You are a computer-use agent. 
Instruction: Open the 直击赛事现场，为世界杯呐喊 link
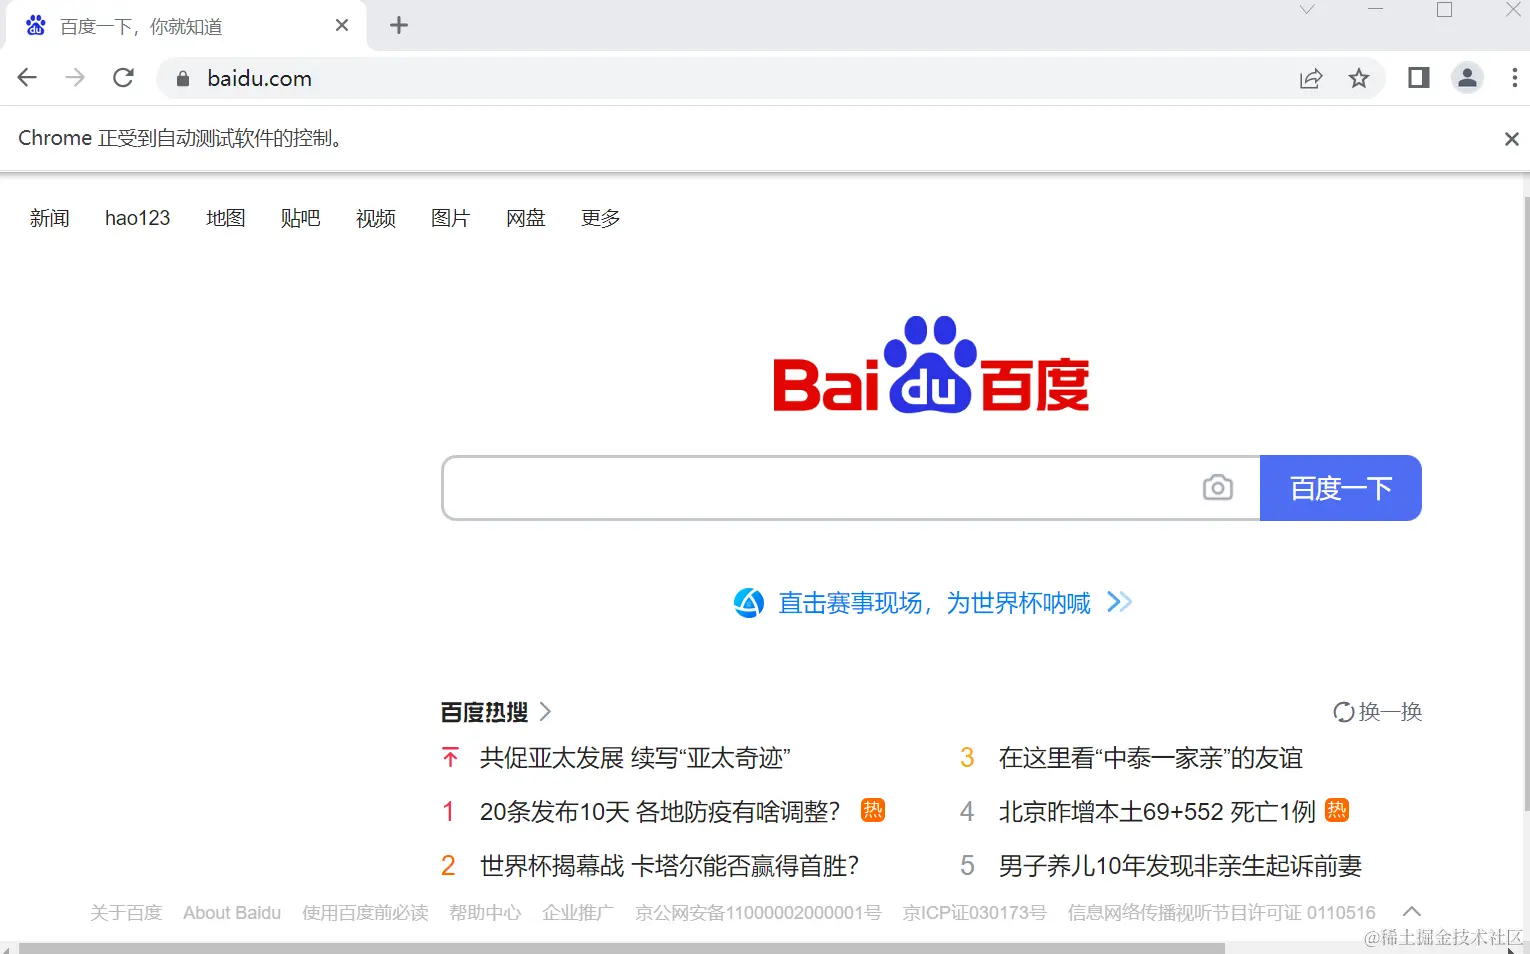935,603
